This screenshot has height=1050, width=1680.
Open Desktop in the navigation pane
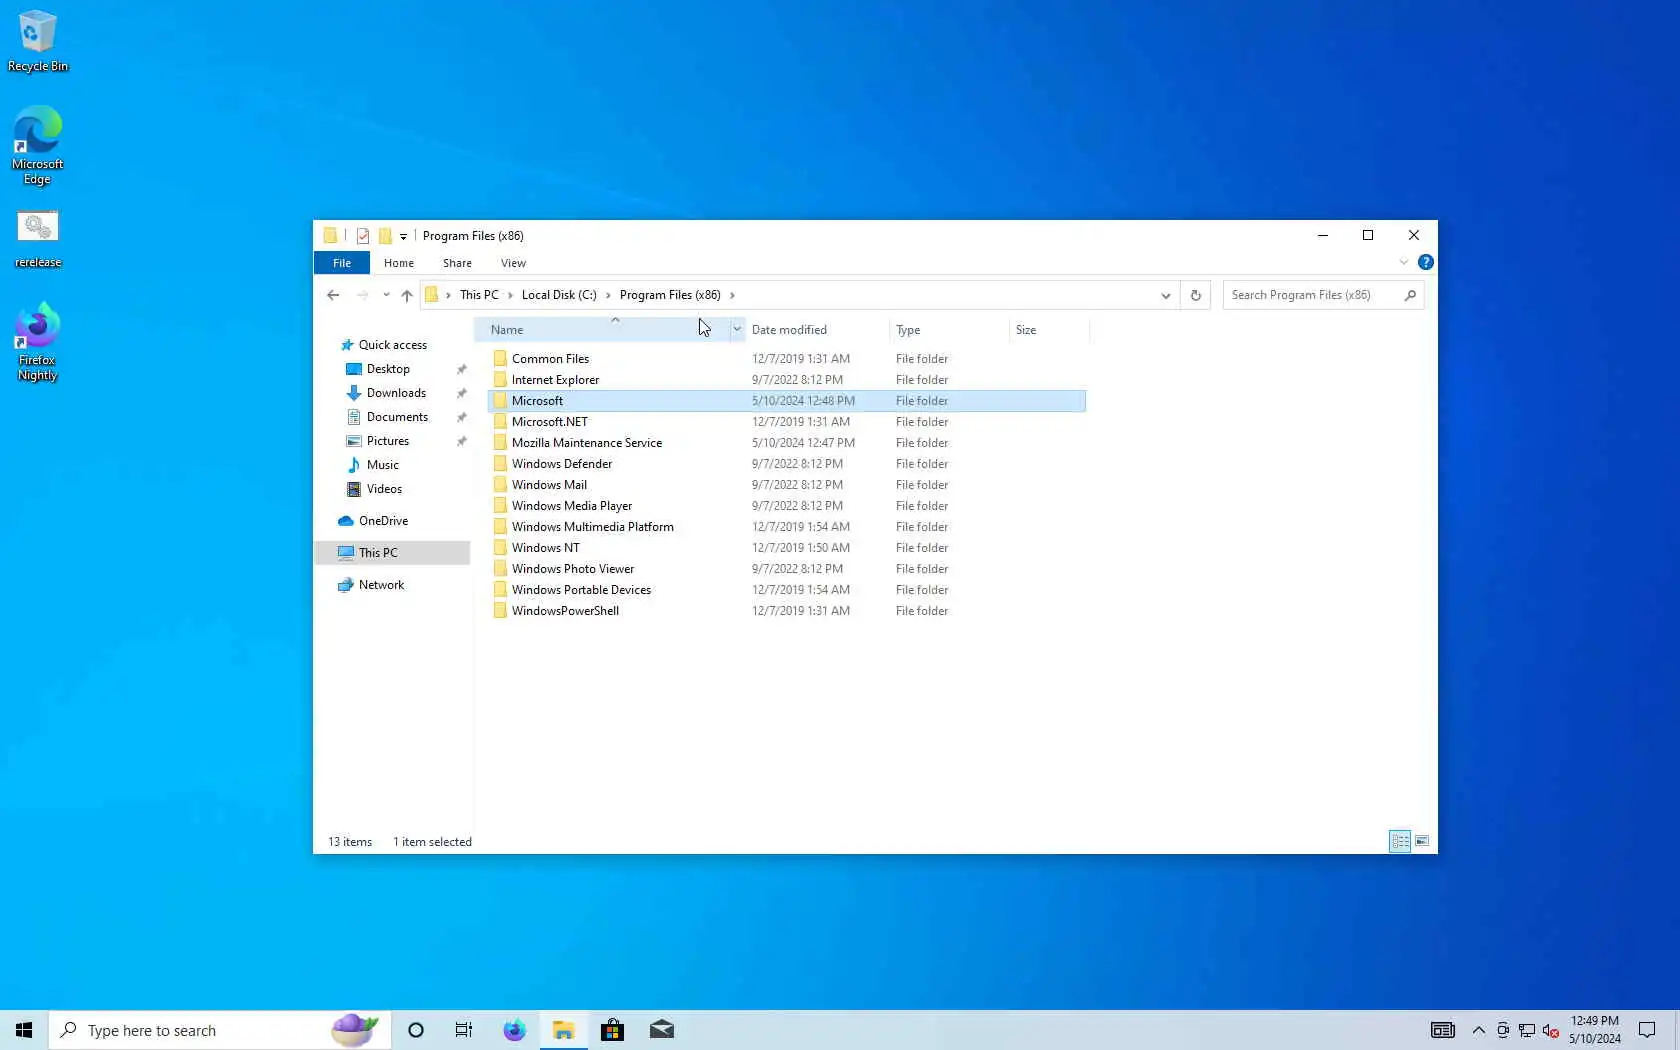pos(388,369)
